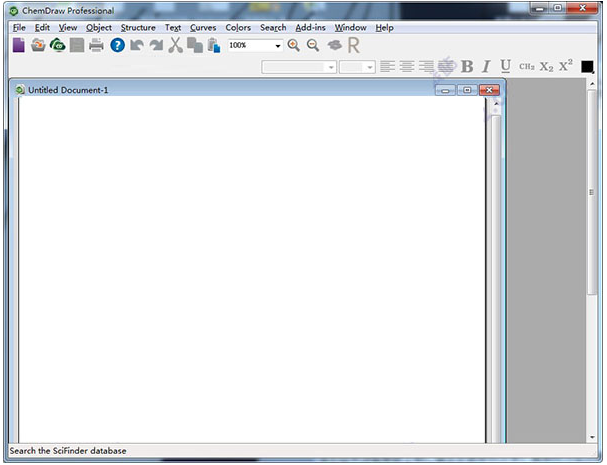The image size is (607, 465).
Task: Open the File menu
Action: (19, 28)
